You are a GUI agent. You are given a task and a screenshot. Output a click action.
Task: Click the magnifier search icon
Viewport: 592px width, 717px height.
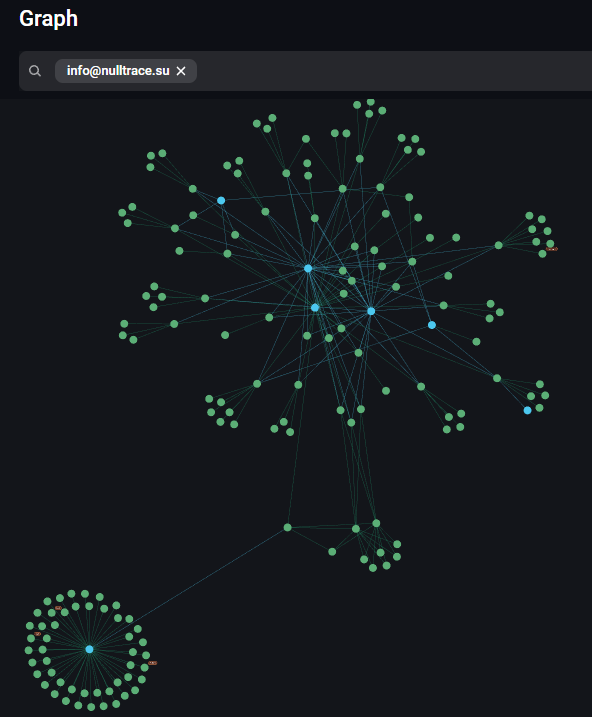35,71
